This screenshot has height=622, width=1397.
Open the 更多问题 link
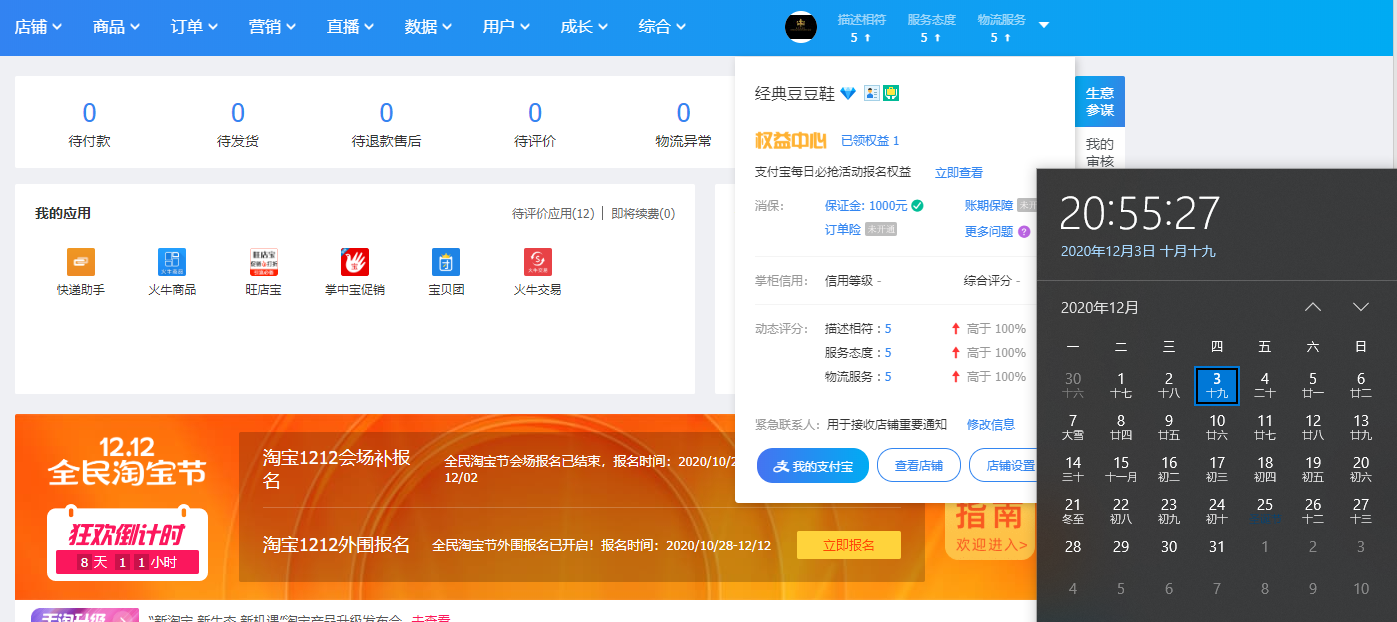[x=989, y=231]
